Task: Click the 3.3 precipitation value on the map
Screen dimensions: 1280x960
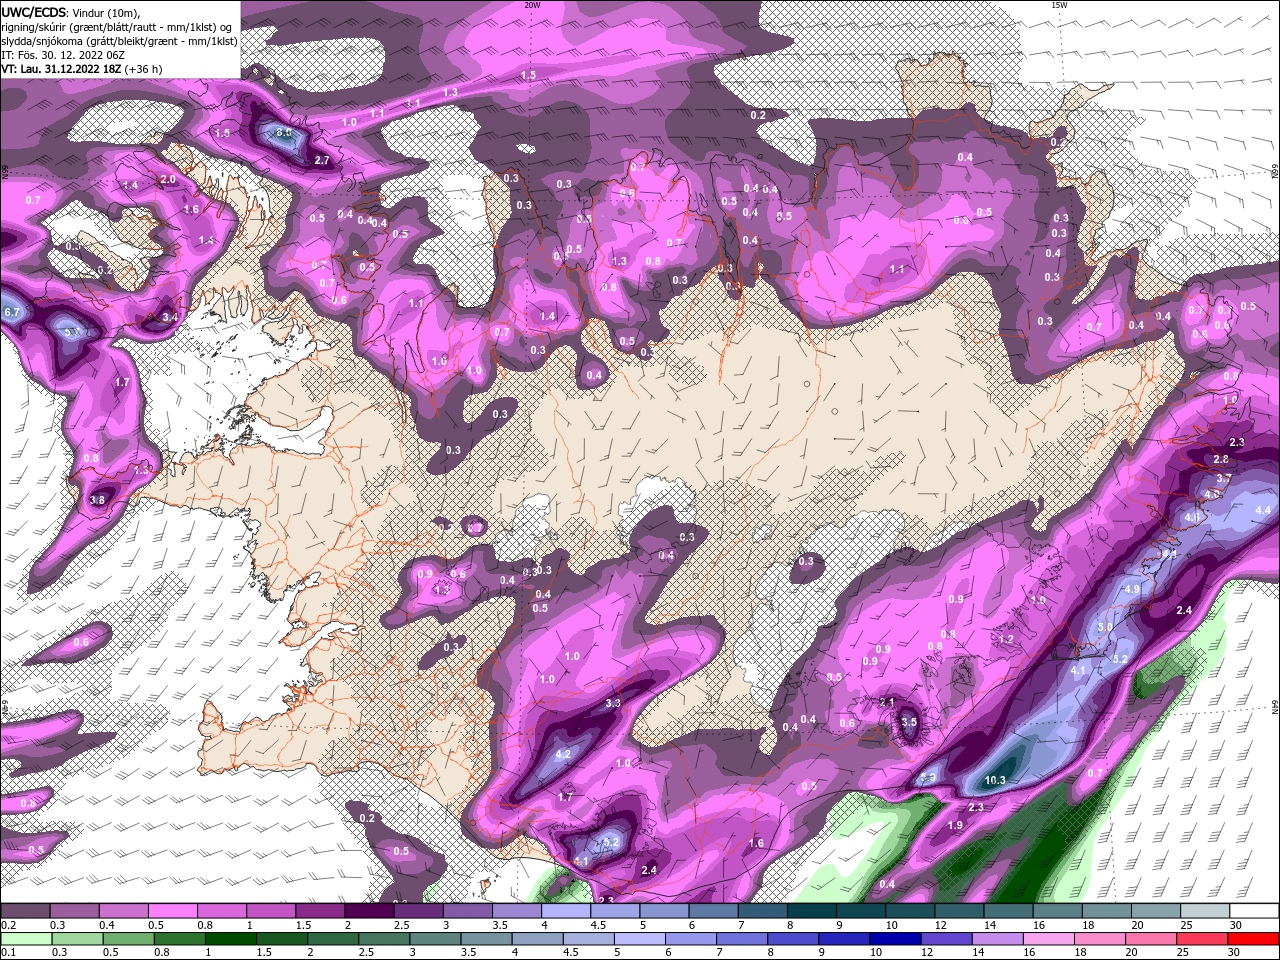Action: (x=613, y=704)
